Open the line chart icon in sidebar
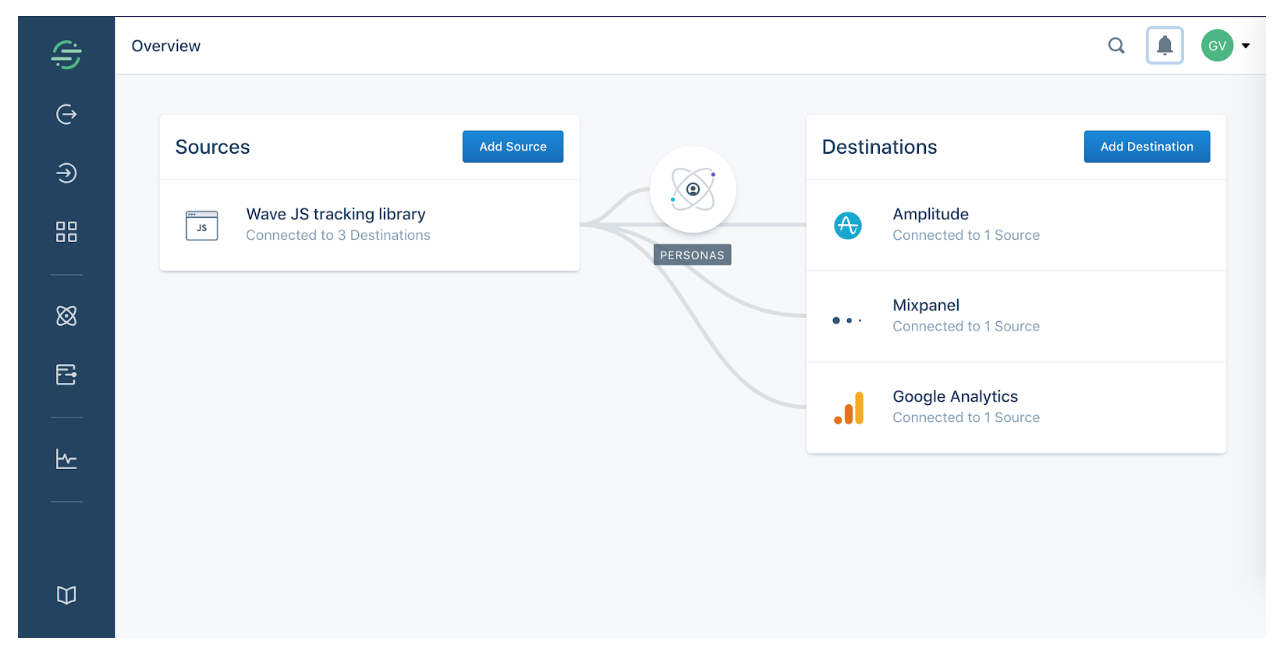Viewport: 1280px width, 660px height. click(x=66, y=459)
